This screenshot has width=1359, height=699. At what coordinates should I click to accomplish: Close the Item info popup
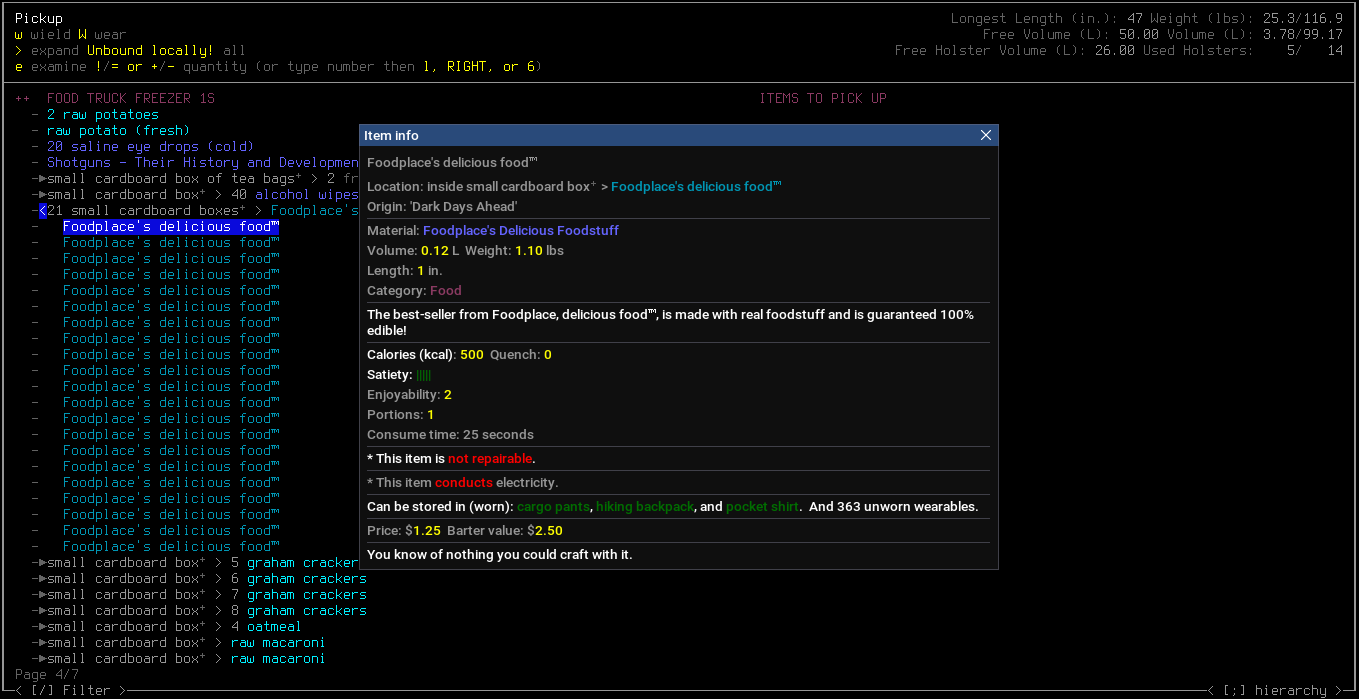[986, 135]
